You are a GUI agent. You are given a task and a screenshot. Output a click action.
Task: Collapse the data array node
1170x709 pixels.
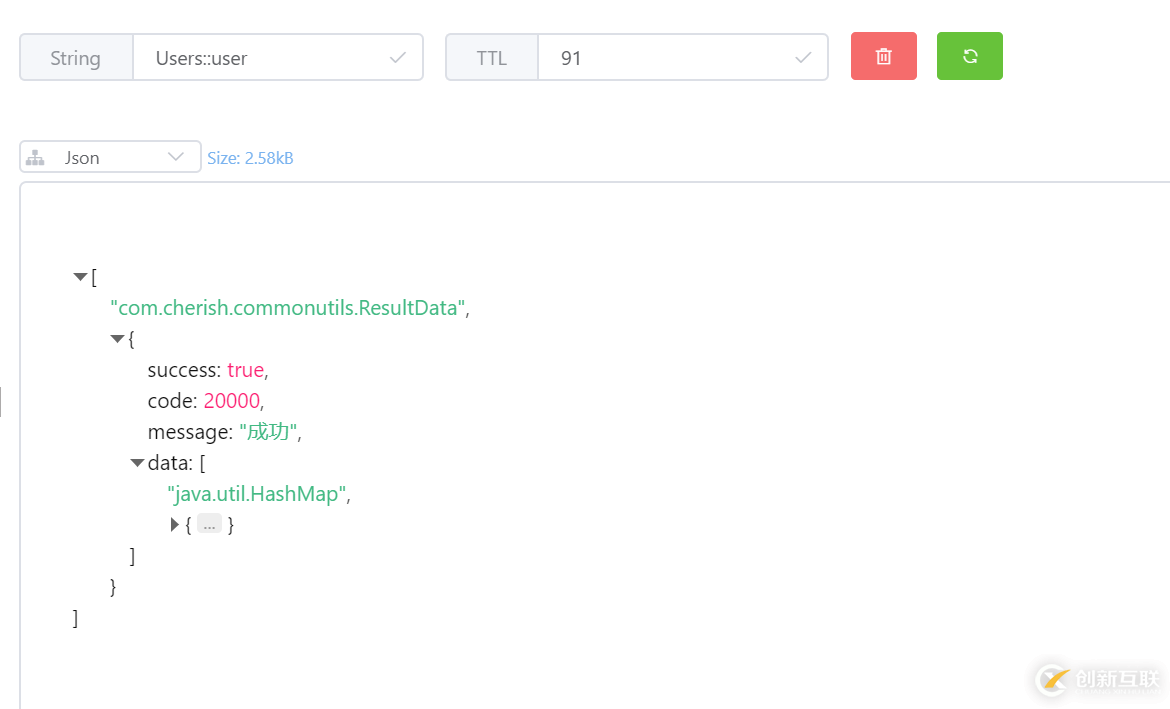point(137,463)
